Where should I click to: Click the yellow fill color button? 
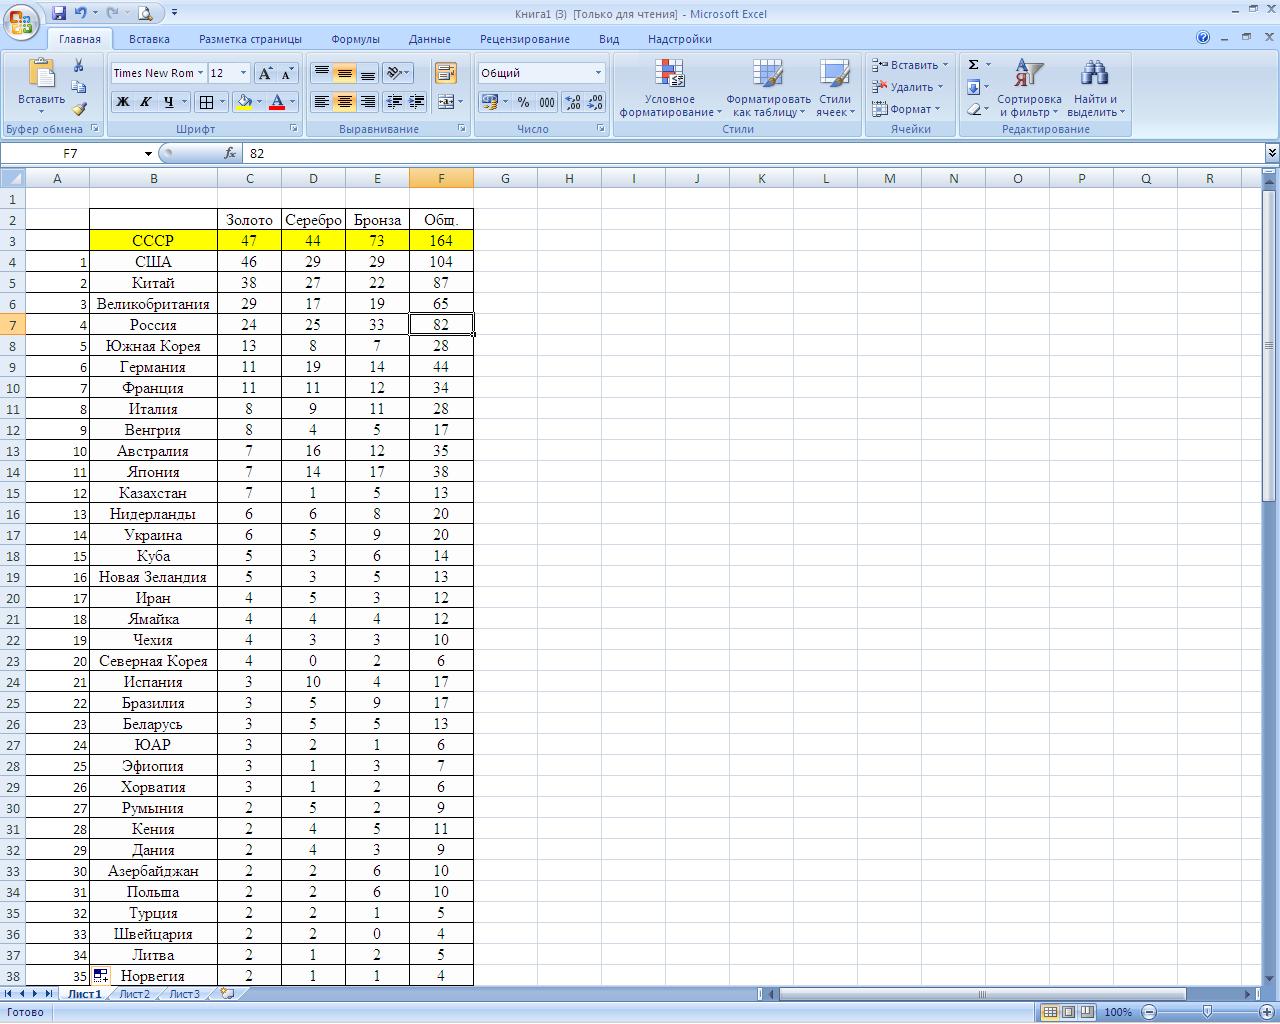click(x=243, y=102)
